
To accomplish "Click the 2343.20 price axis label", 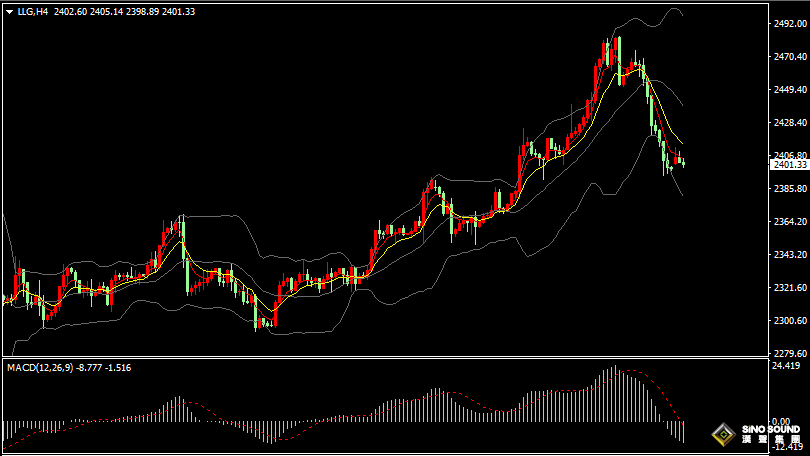I will click(789, 254).
